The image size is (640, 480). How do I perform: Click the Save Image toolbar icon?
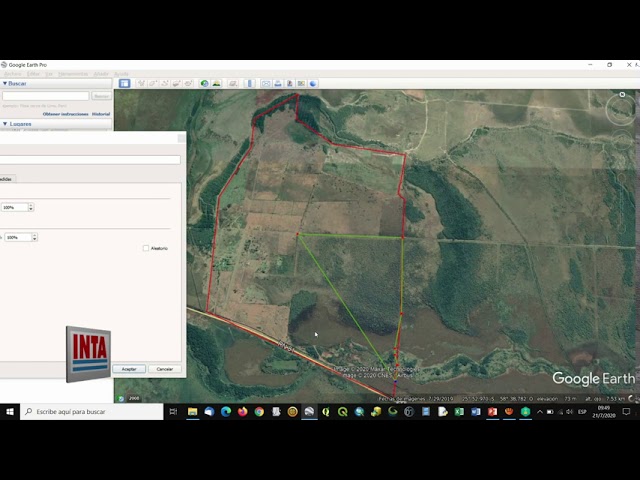[289, 84]
